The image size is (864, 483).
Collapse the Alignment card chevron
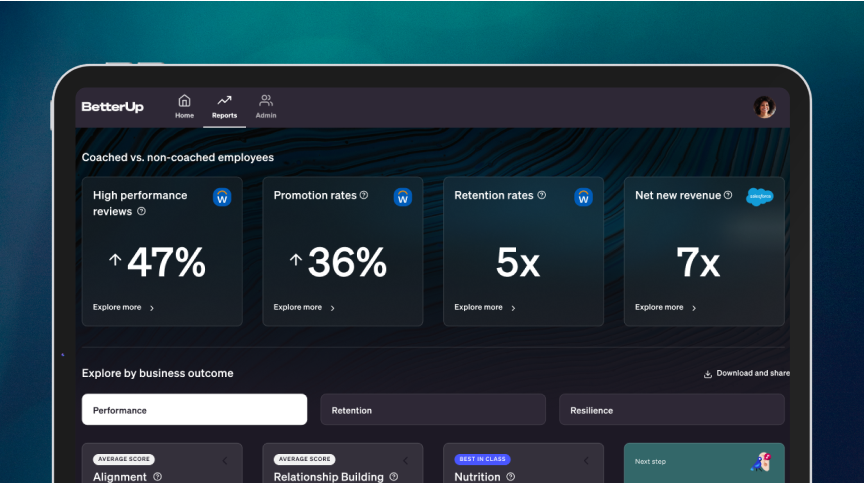point(224,460)
